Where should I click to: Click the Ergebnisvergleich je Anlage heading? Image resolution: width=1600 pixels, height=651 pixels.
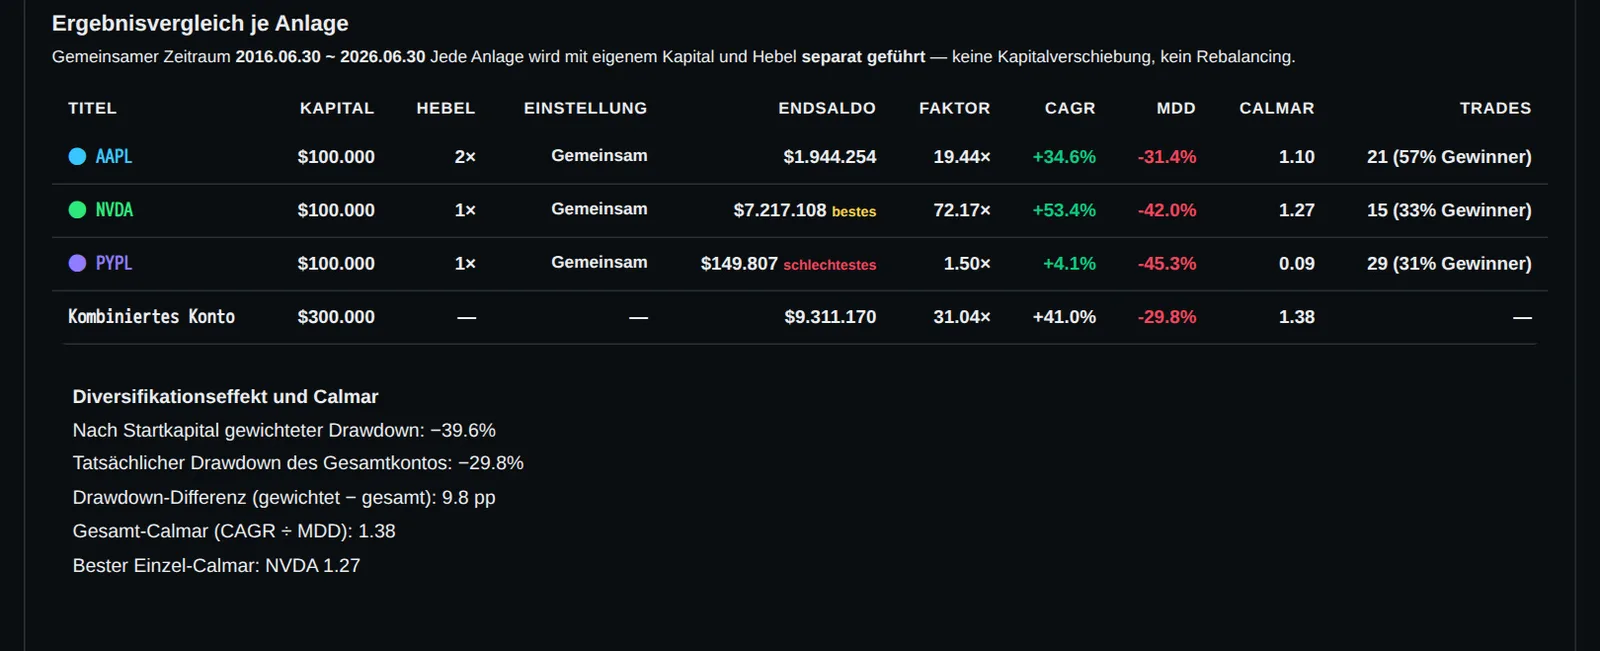click(x=200, y=23)
